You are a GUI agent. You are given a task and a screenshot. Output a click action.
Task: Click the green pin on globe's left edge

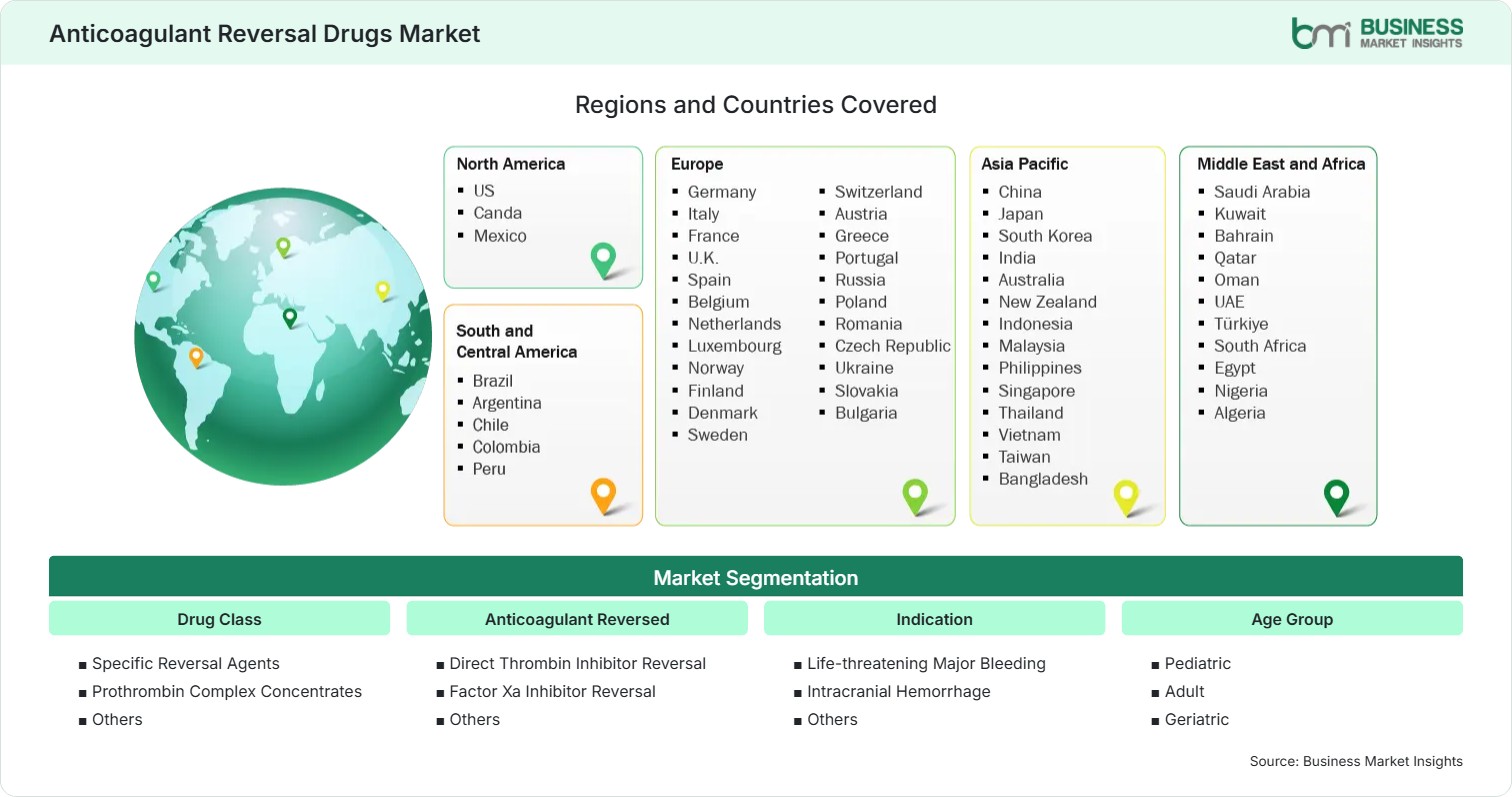(153, 281)
